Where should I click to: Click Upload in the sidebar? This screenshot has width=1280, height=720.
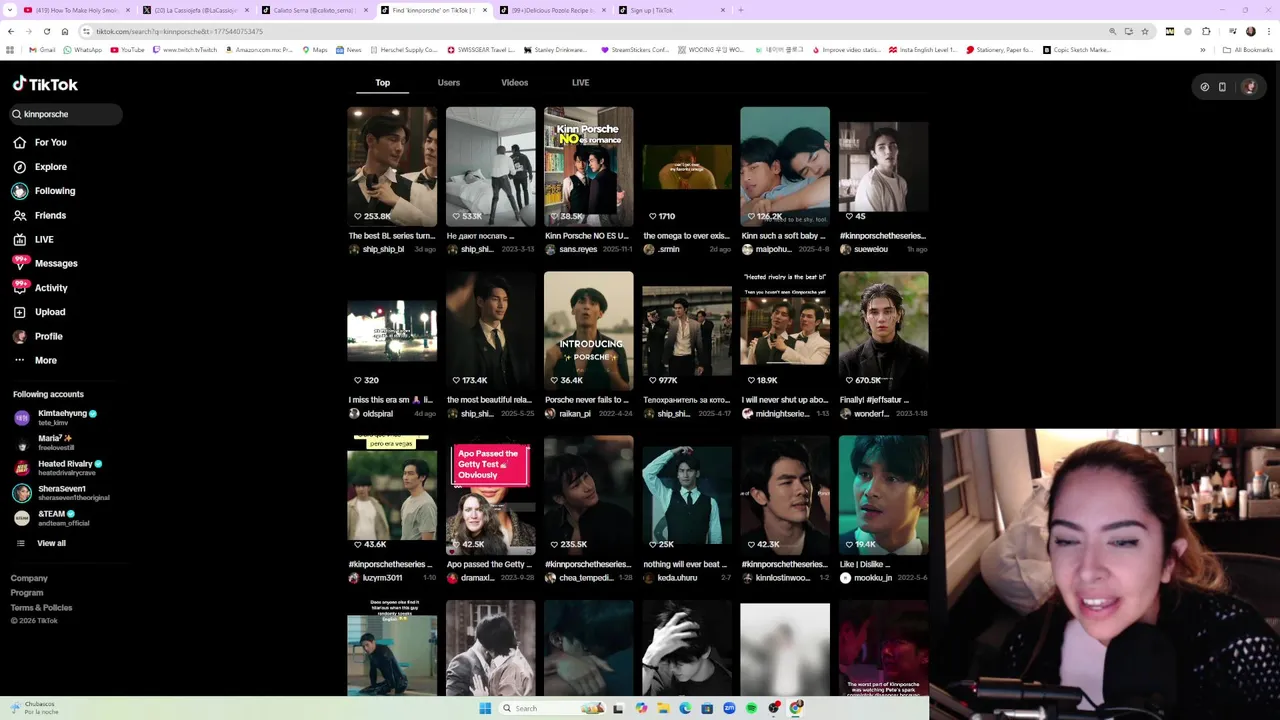coord(39,312)
